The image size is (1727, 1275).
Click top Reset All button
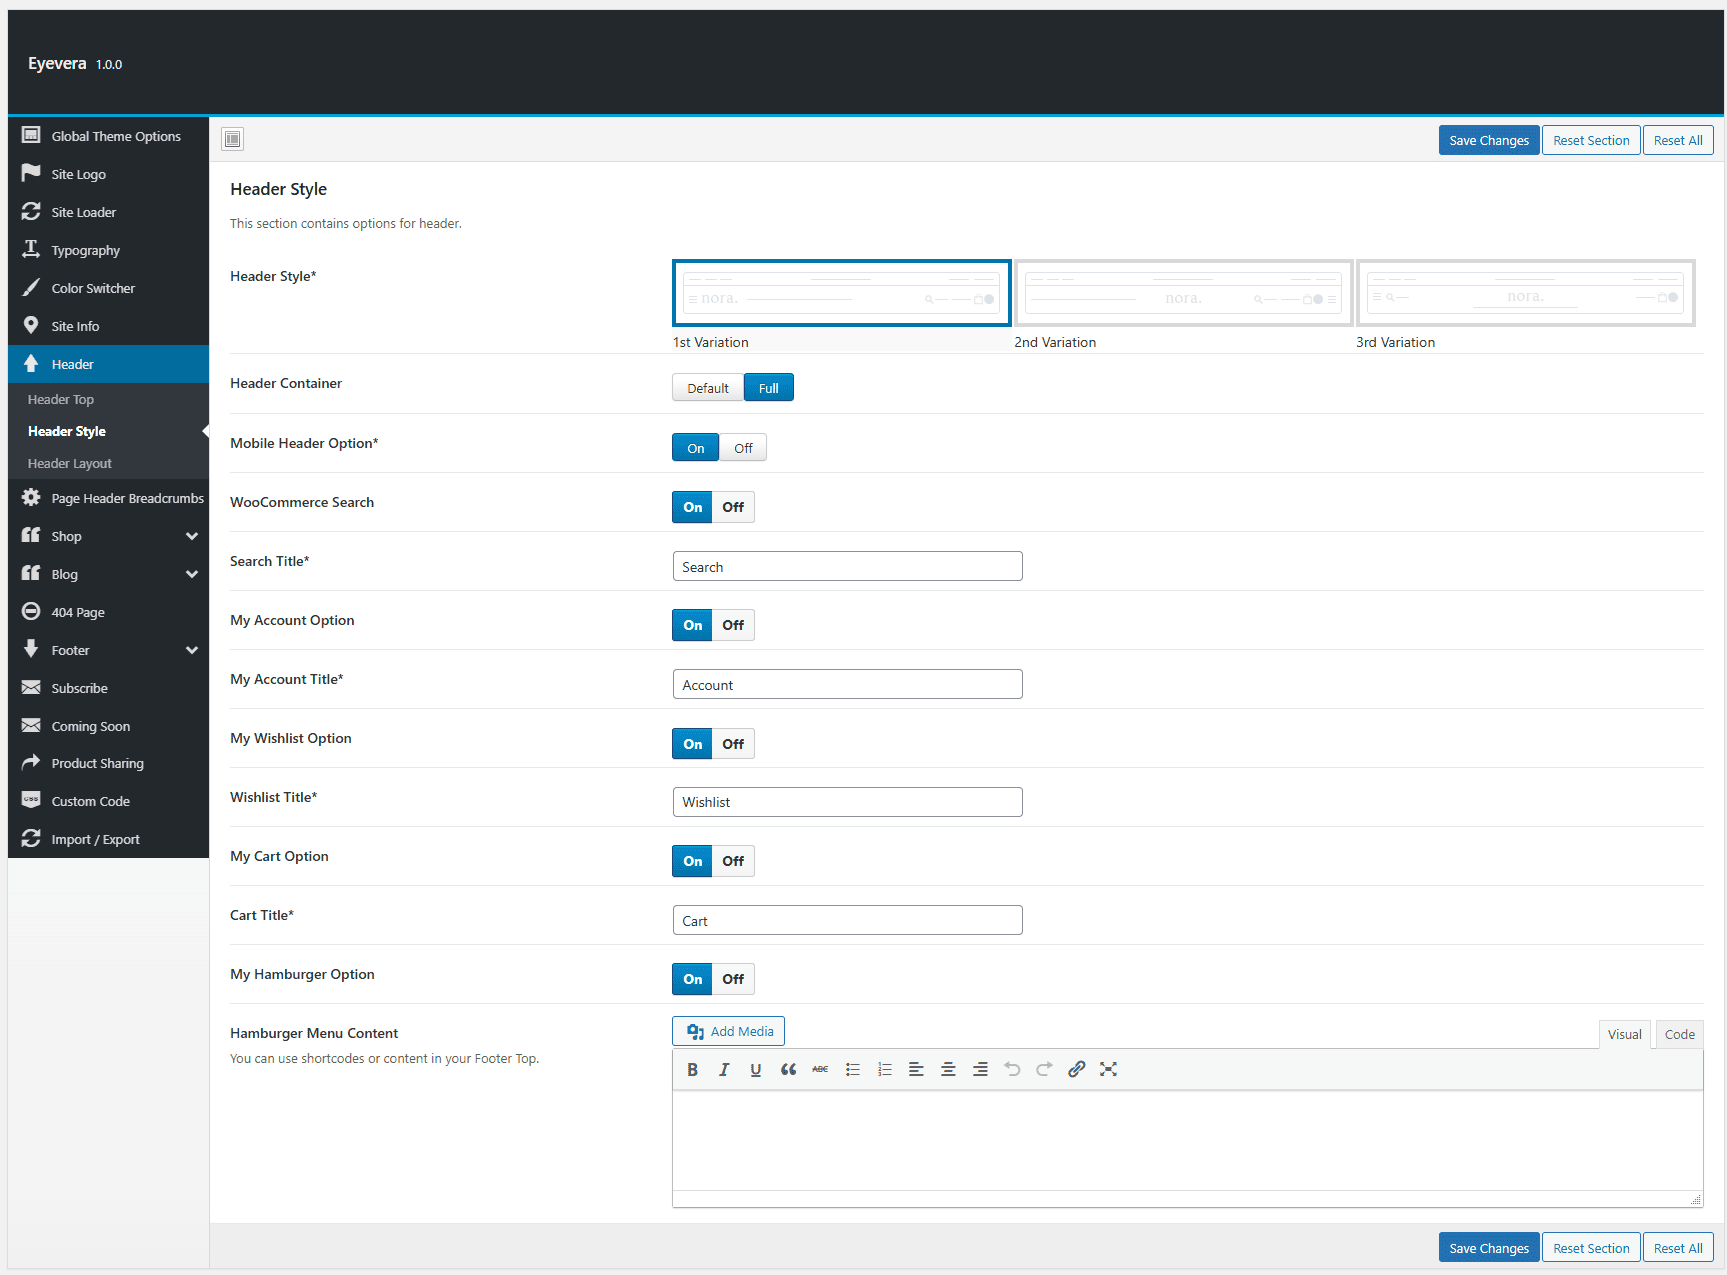tap(1678, 140)
